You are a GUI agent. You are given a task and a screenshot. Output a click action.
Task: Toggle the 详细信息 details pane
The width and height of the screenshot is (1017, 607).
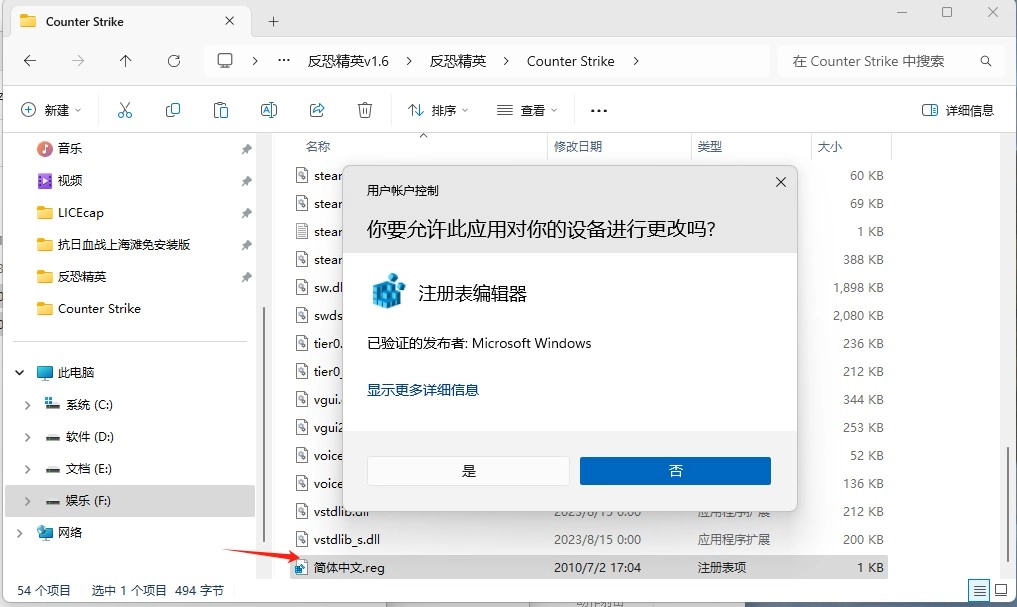coord(957,110)
